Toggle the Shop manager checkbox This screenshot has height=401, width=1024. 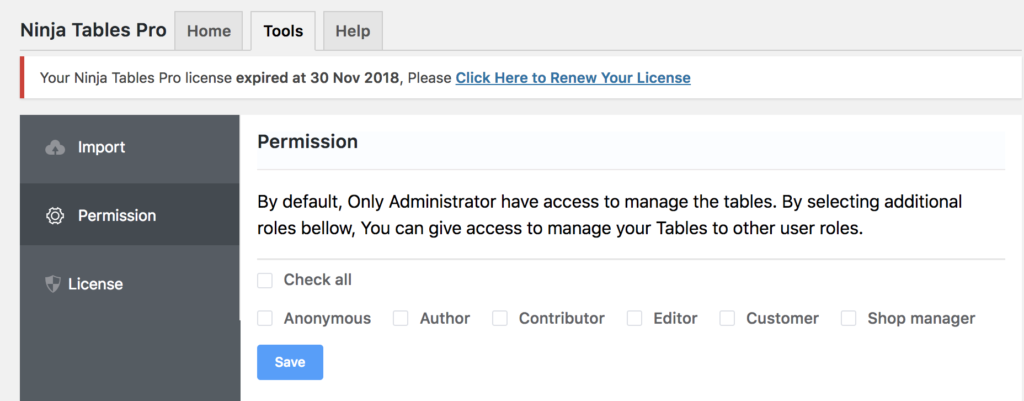coord(848,319)
